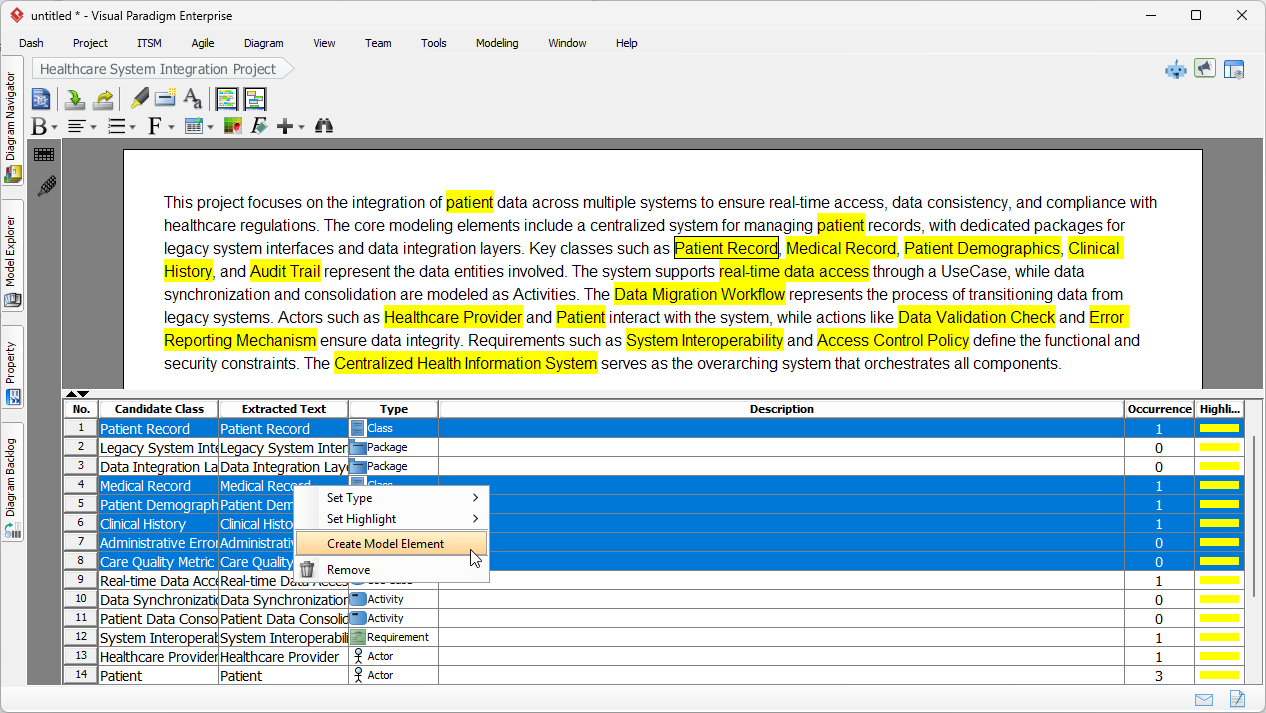This screenshot has height=713, width=1266.
Task: Open the font color picker swatch
Action: click(231, 126)
